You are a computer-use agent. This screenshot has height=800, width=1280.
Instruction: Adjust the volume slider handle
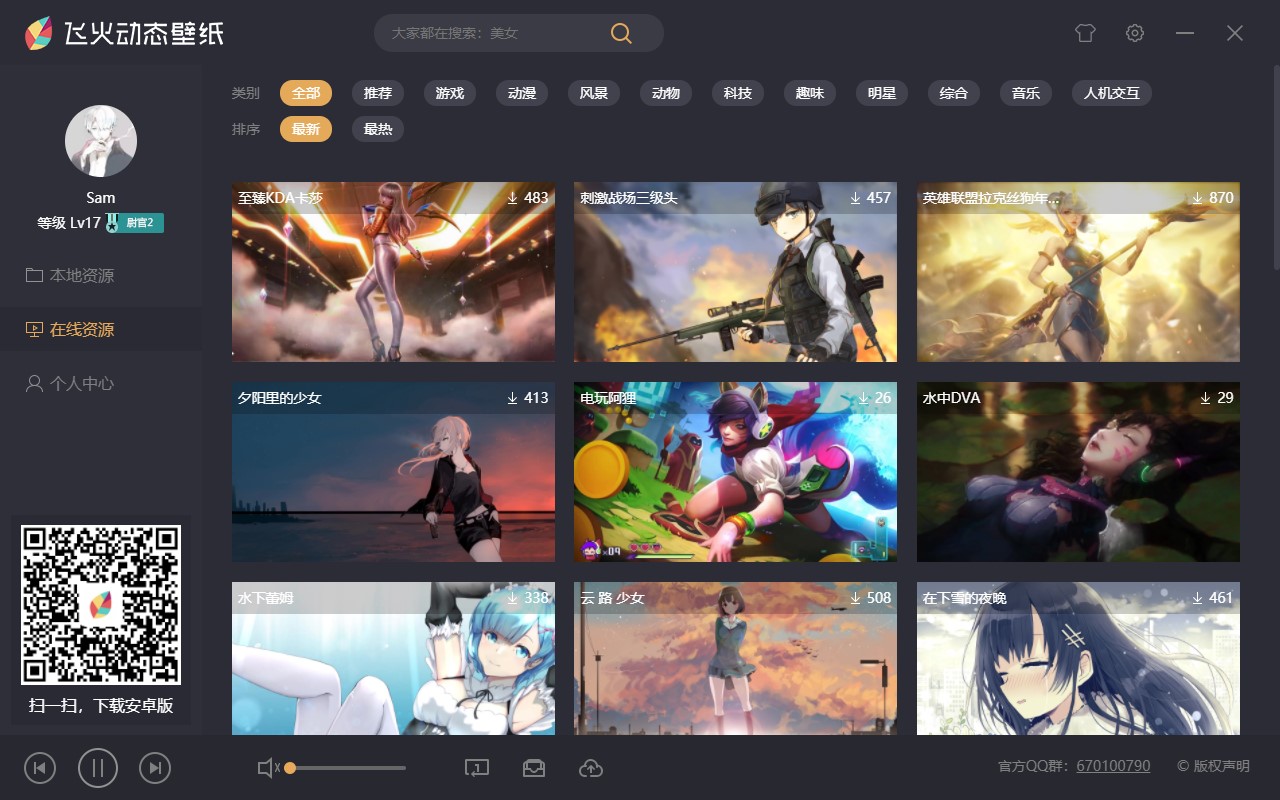290,768
